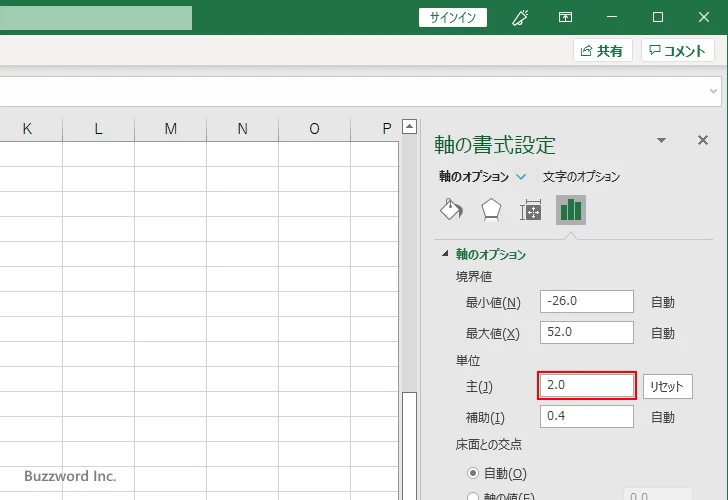The height and width of the screenshot is (500, 728).
Task: Open the Size & Properties tab icon
Action: pyautogui.click(x=531, y=210)
